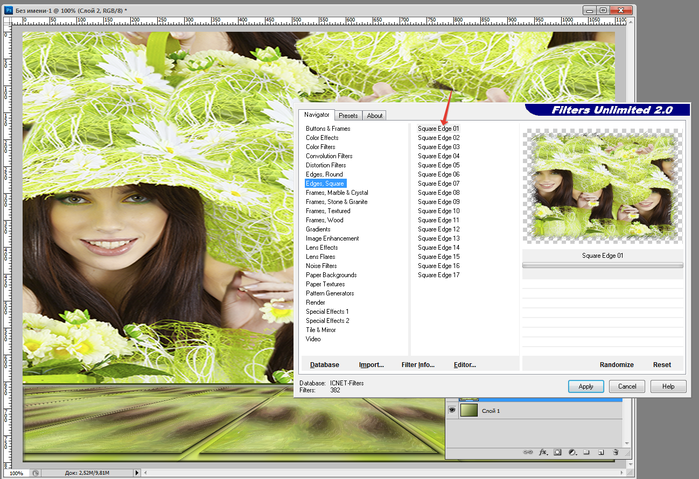Viewport: 699px width, 479px height.
Task: Click the link layers icon
Action: tap(529, 453)
